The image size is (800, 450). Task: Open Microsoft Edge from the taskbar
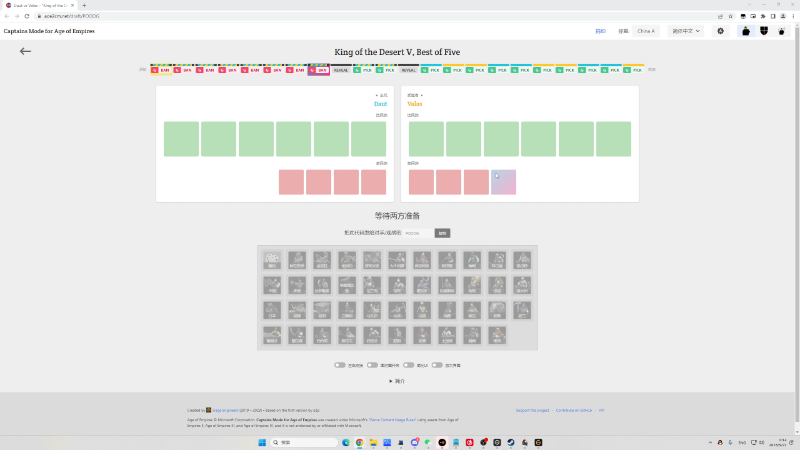point(346,442)
